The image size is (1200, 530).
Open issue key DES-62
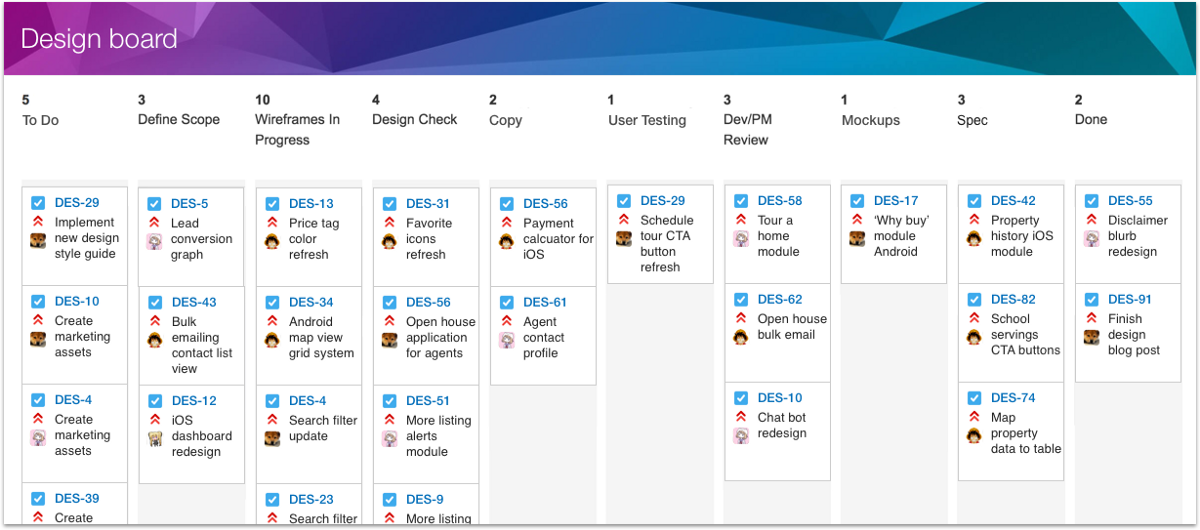780,299
